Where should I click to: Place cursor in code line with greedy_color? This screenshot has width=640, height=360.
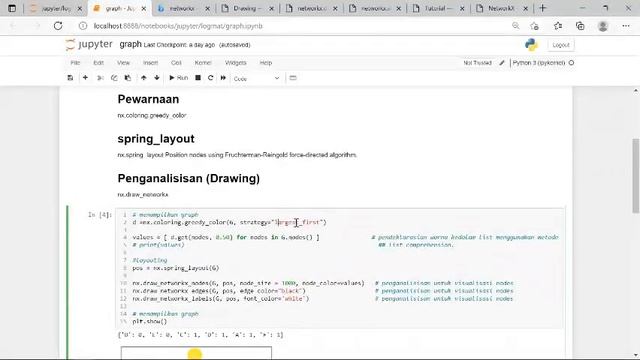point(229,222)
